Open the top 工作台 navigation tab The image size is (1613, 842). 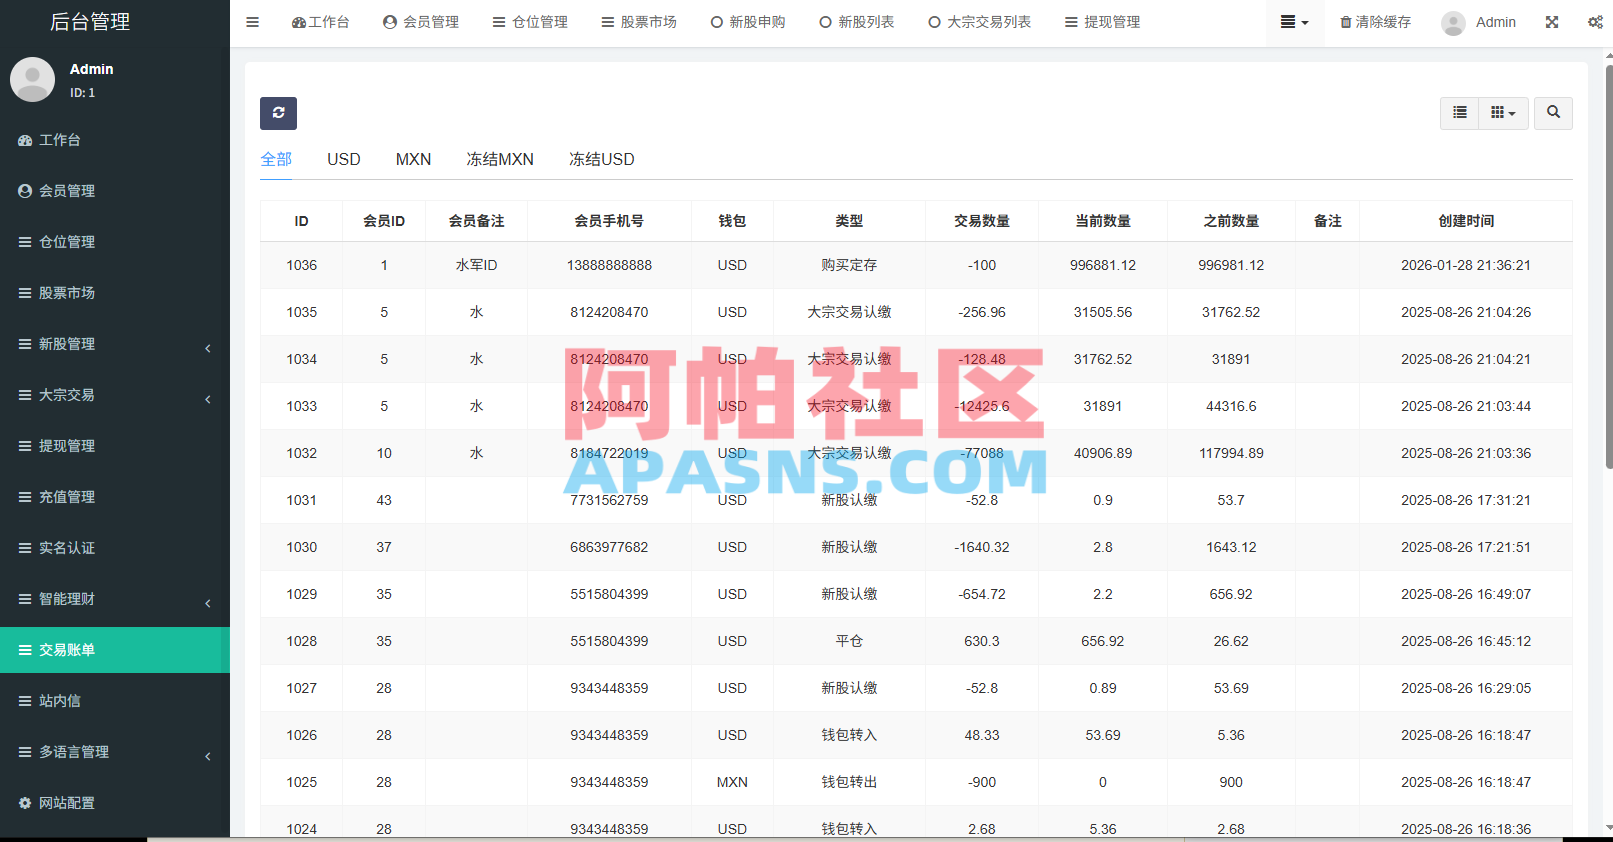tap(320, 22)
